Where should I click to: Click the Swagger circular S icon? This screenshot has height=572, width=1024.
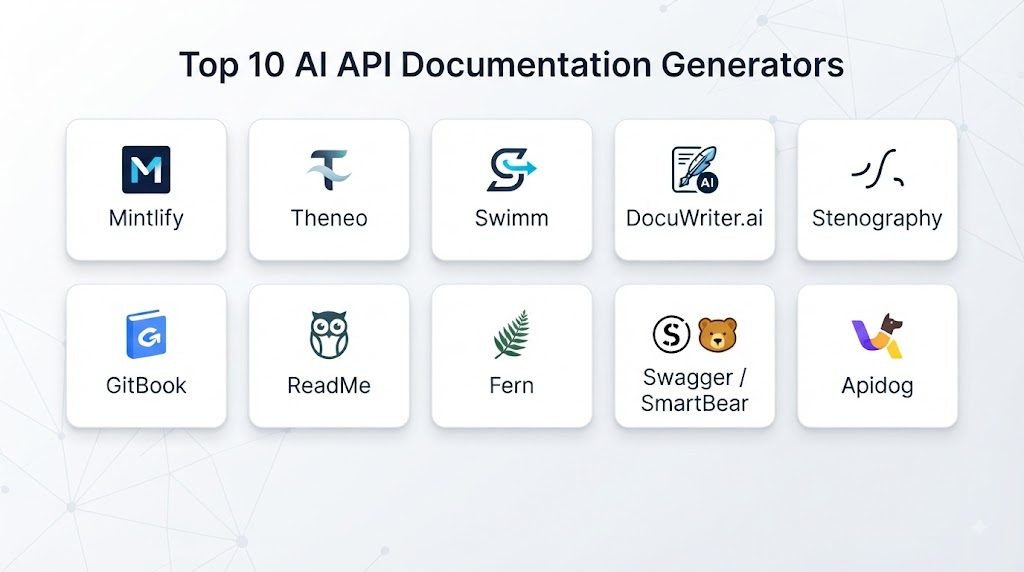(x=671, y=334)
